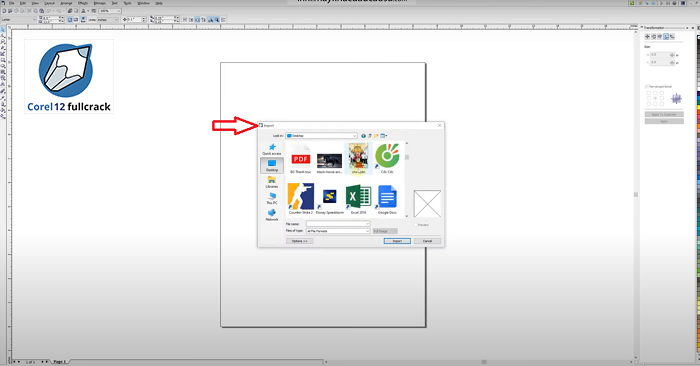Open the Bitmaps menu

coord(100,3)
